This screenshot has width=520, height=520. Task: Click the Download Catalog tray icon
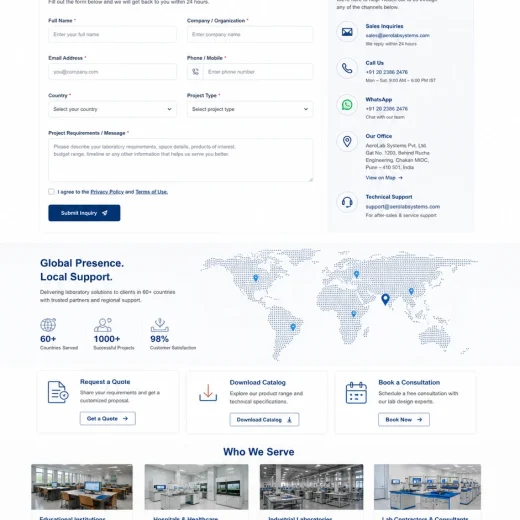(x=208, y=393)
